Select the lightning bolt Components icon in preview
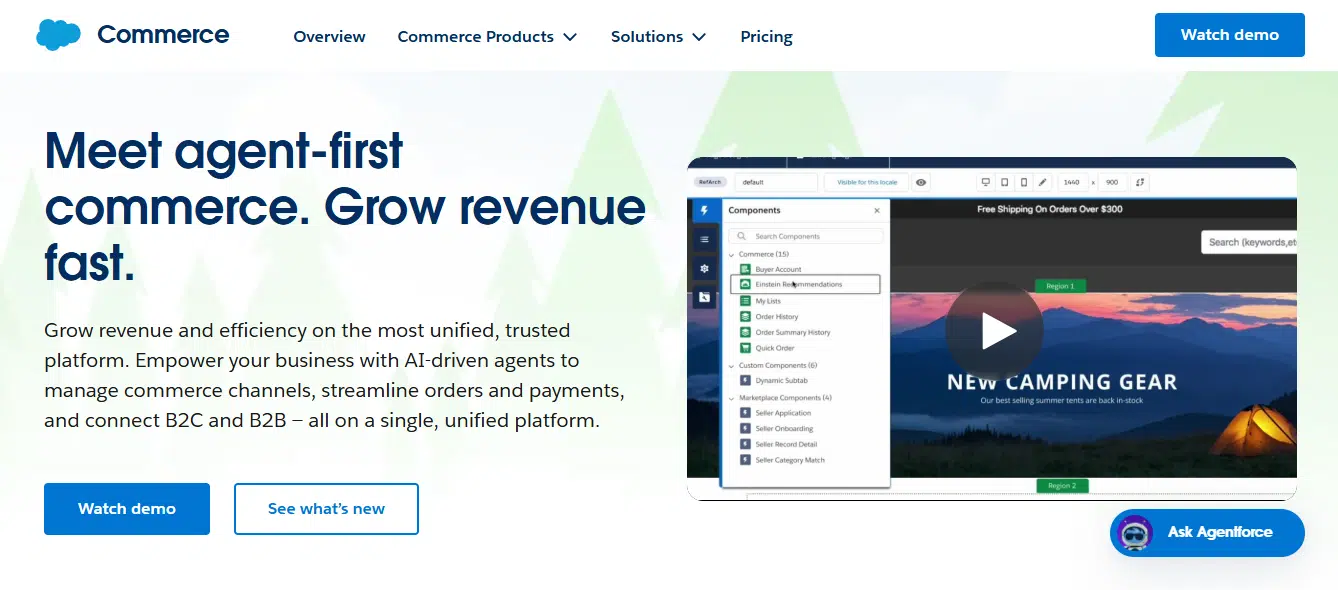The height and width of the screenshot is (590, 1338). coord(704,211)
